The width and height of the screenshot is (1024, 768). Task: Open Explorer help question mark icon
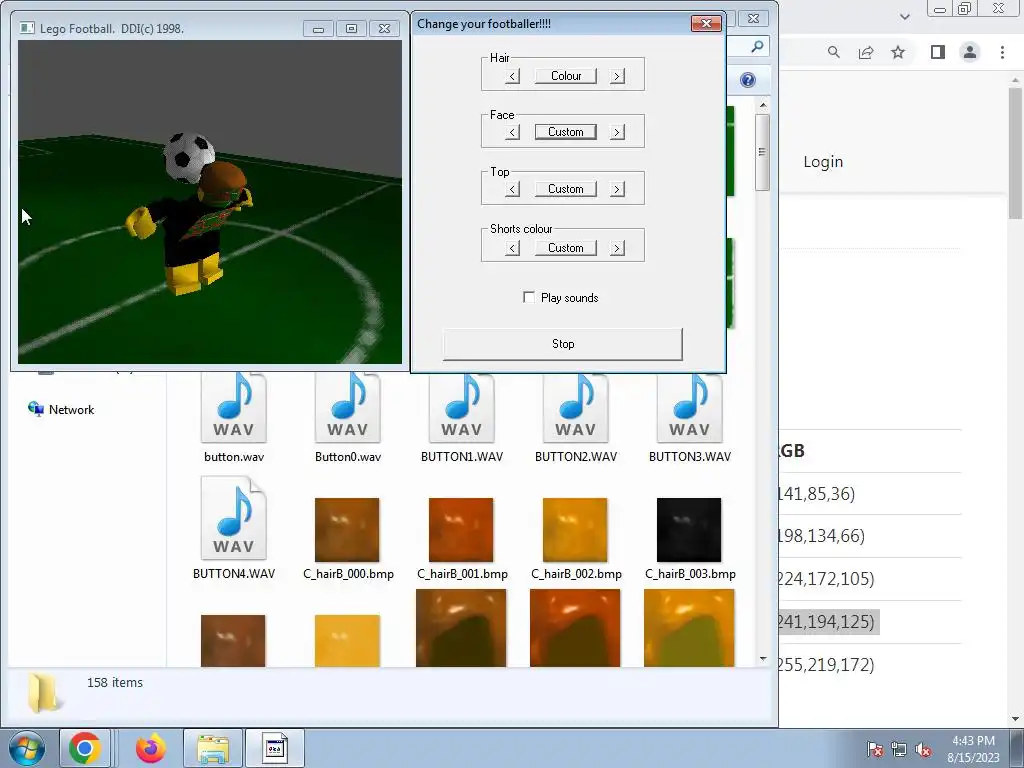pos(748,80)
